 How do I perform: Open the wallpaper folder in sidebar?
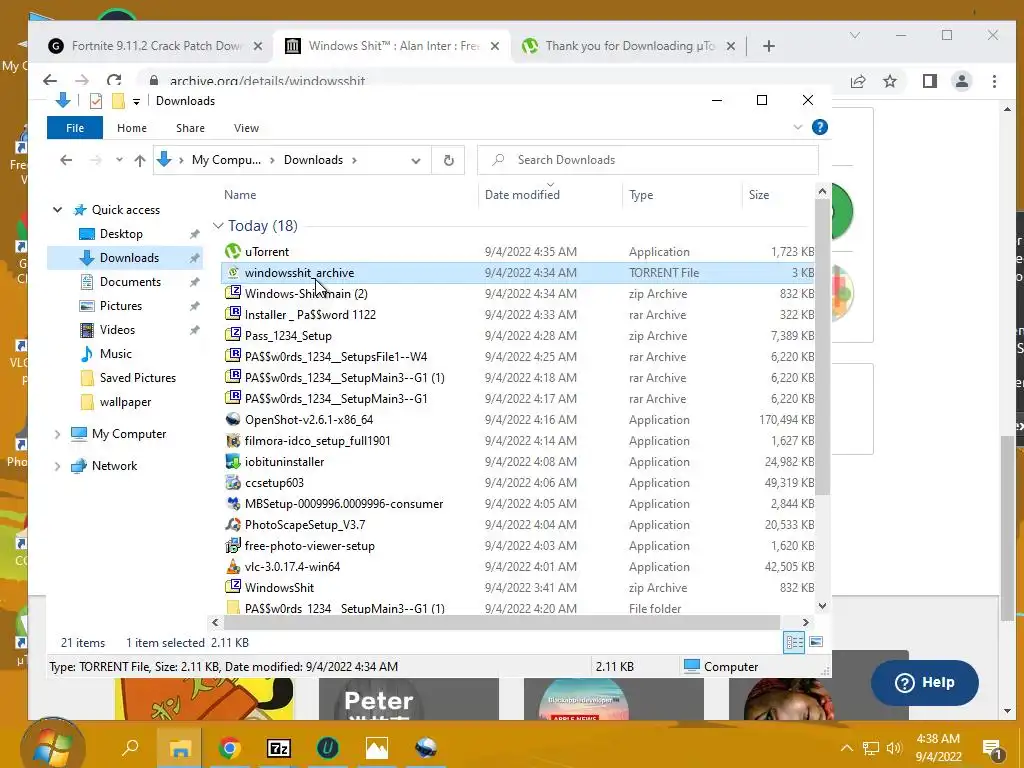coord(125,402)
